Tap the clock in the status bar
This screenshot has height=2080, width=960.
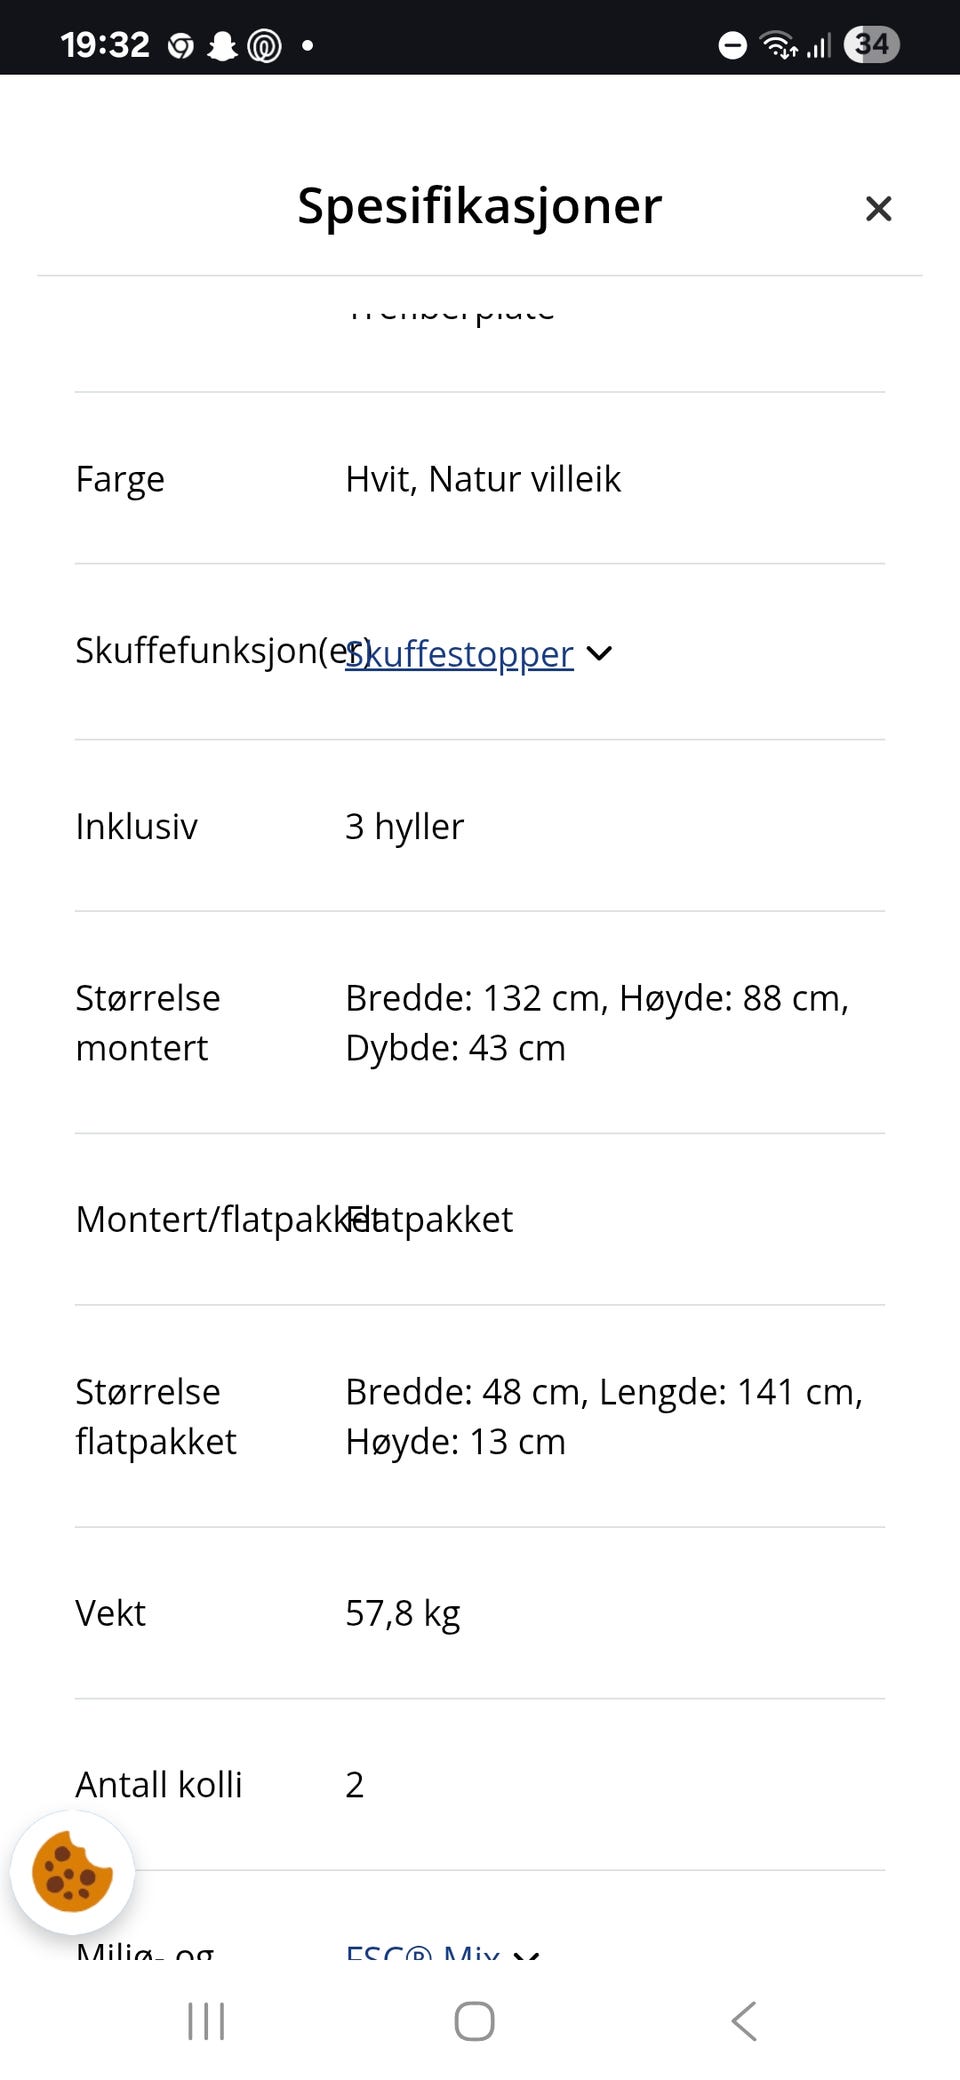click(104, 44)
